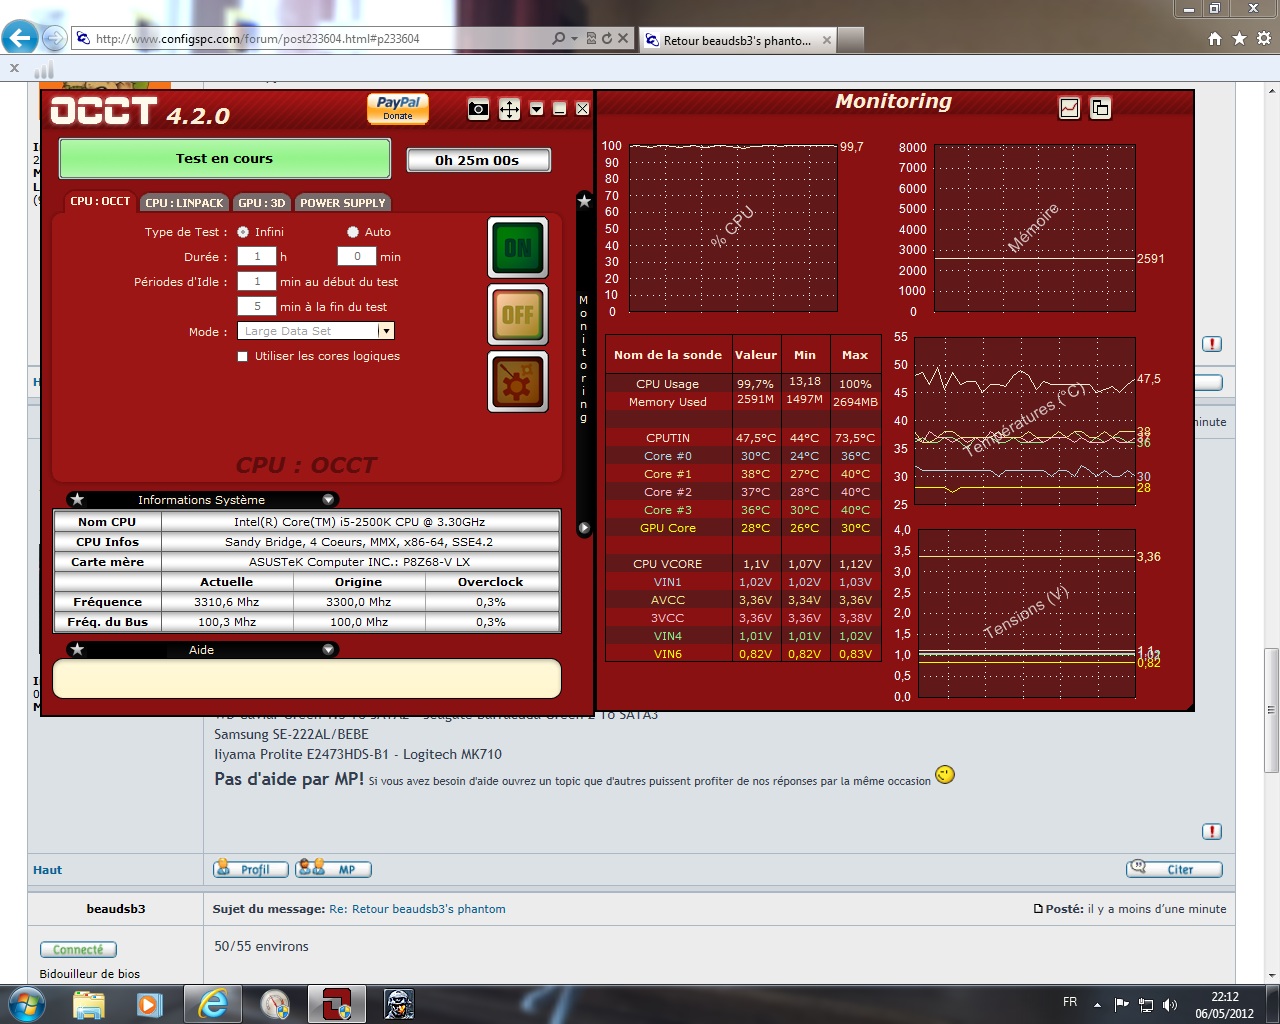Screen dimensions: 1280x1024
Task: Click the PayPal Donate button
Action: 398,108
